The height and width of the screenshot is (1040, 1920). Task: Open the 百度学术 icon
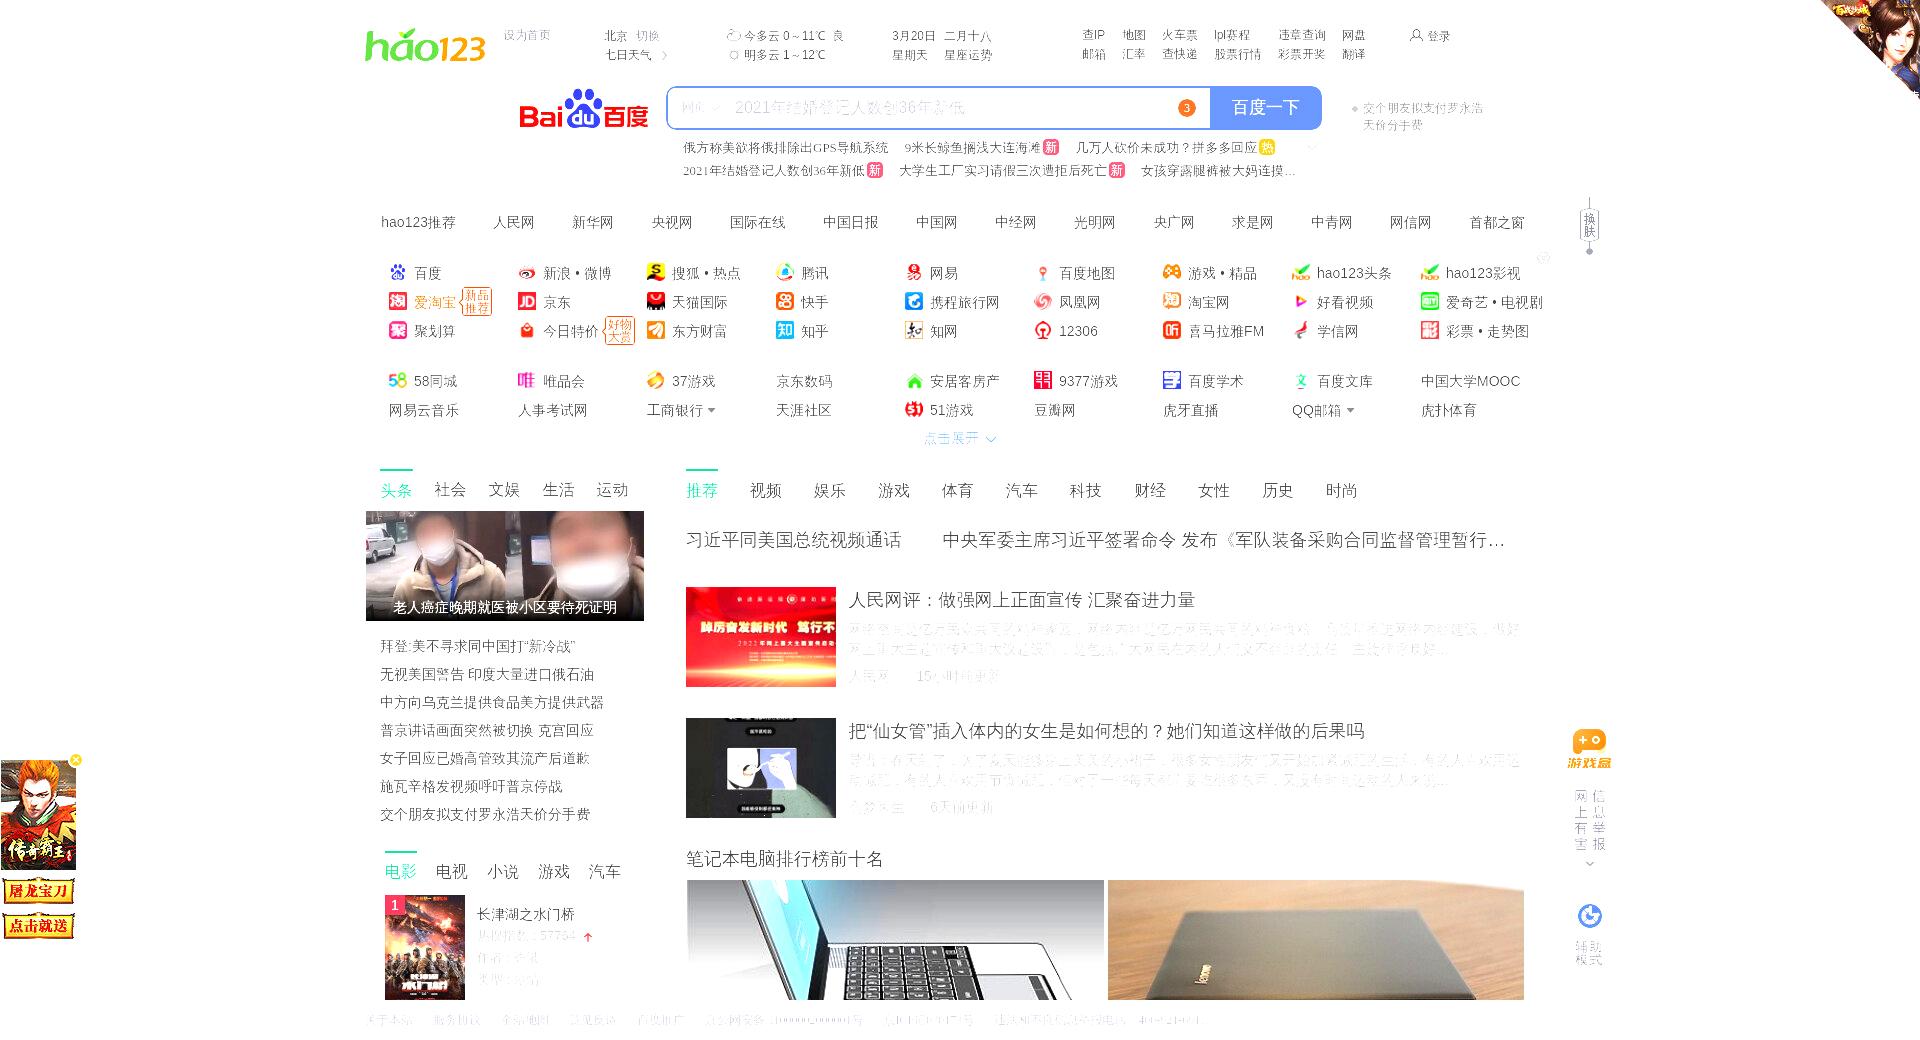pos(1172,380)
